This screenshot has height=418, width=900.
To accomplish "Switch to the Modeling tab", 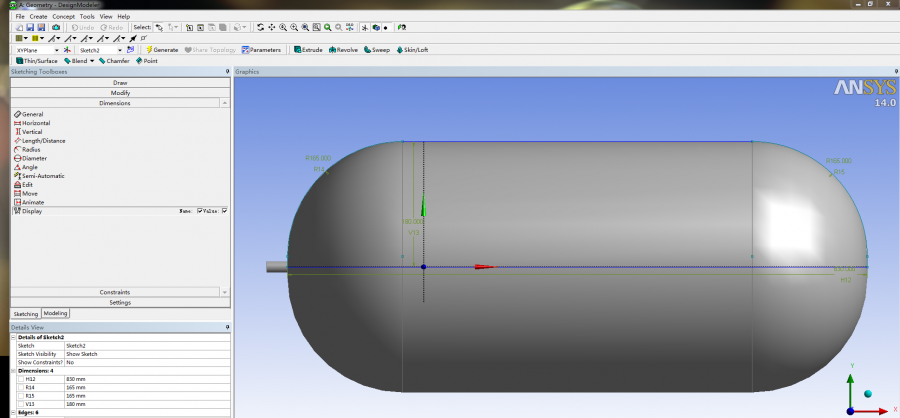I will pos(56,313).
